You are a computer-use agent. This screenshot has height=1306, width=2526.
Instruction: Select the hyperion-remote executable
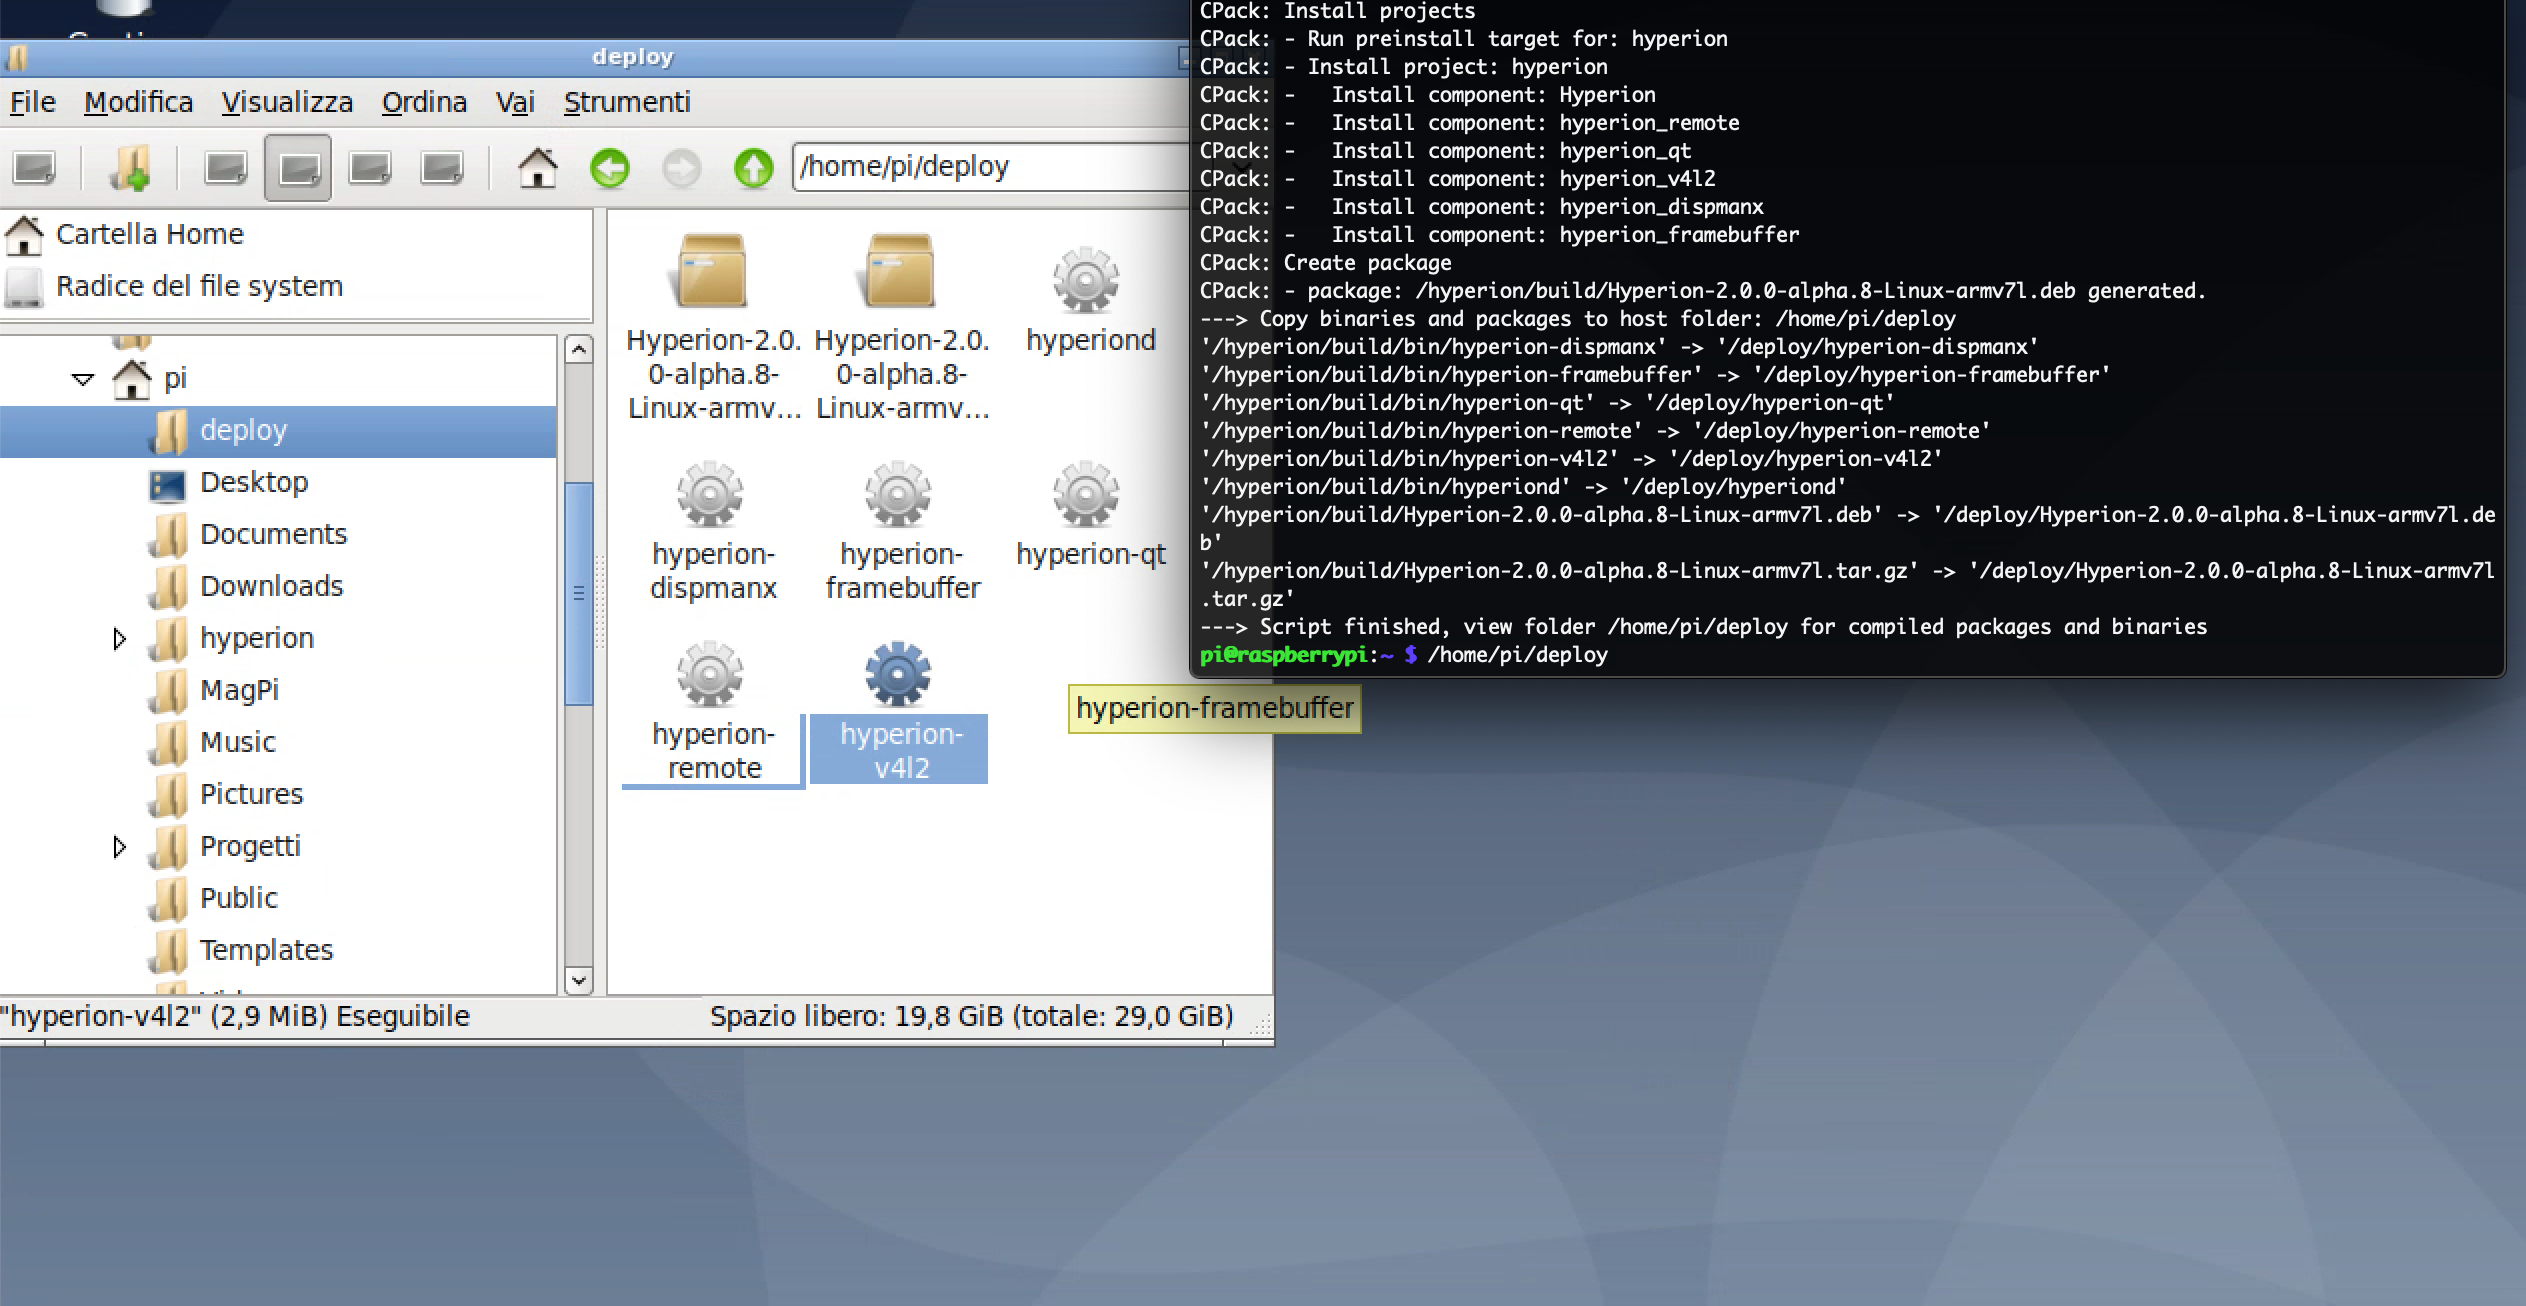713,712
